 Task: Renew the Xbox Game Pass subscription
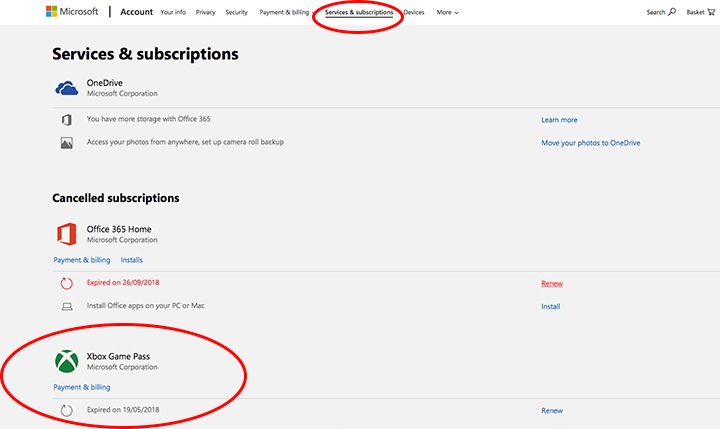pos(552,410)
